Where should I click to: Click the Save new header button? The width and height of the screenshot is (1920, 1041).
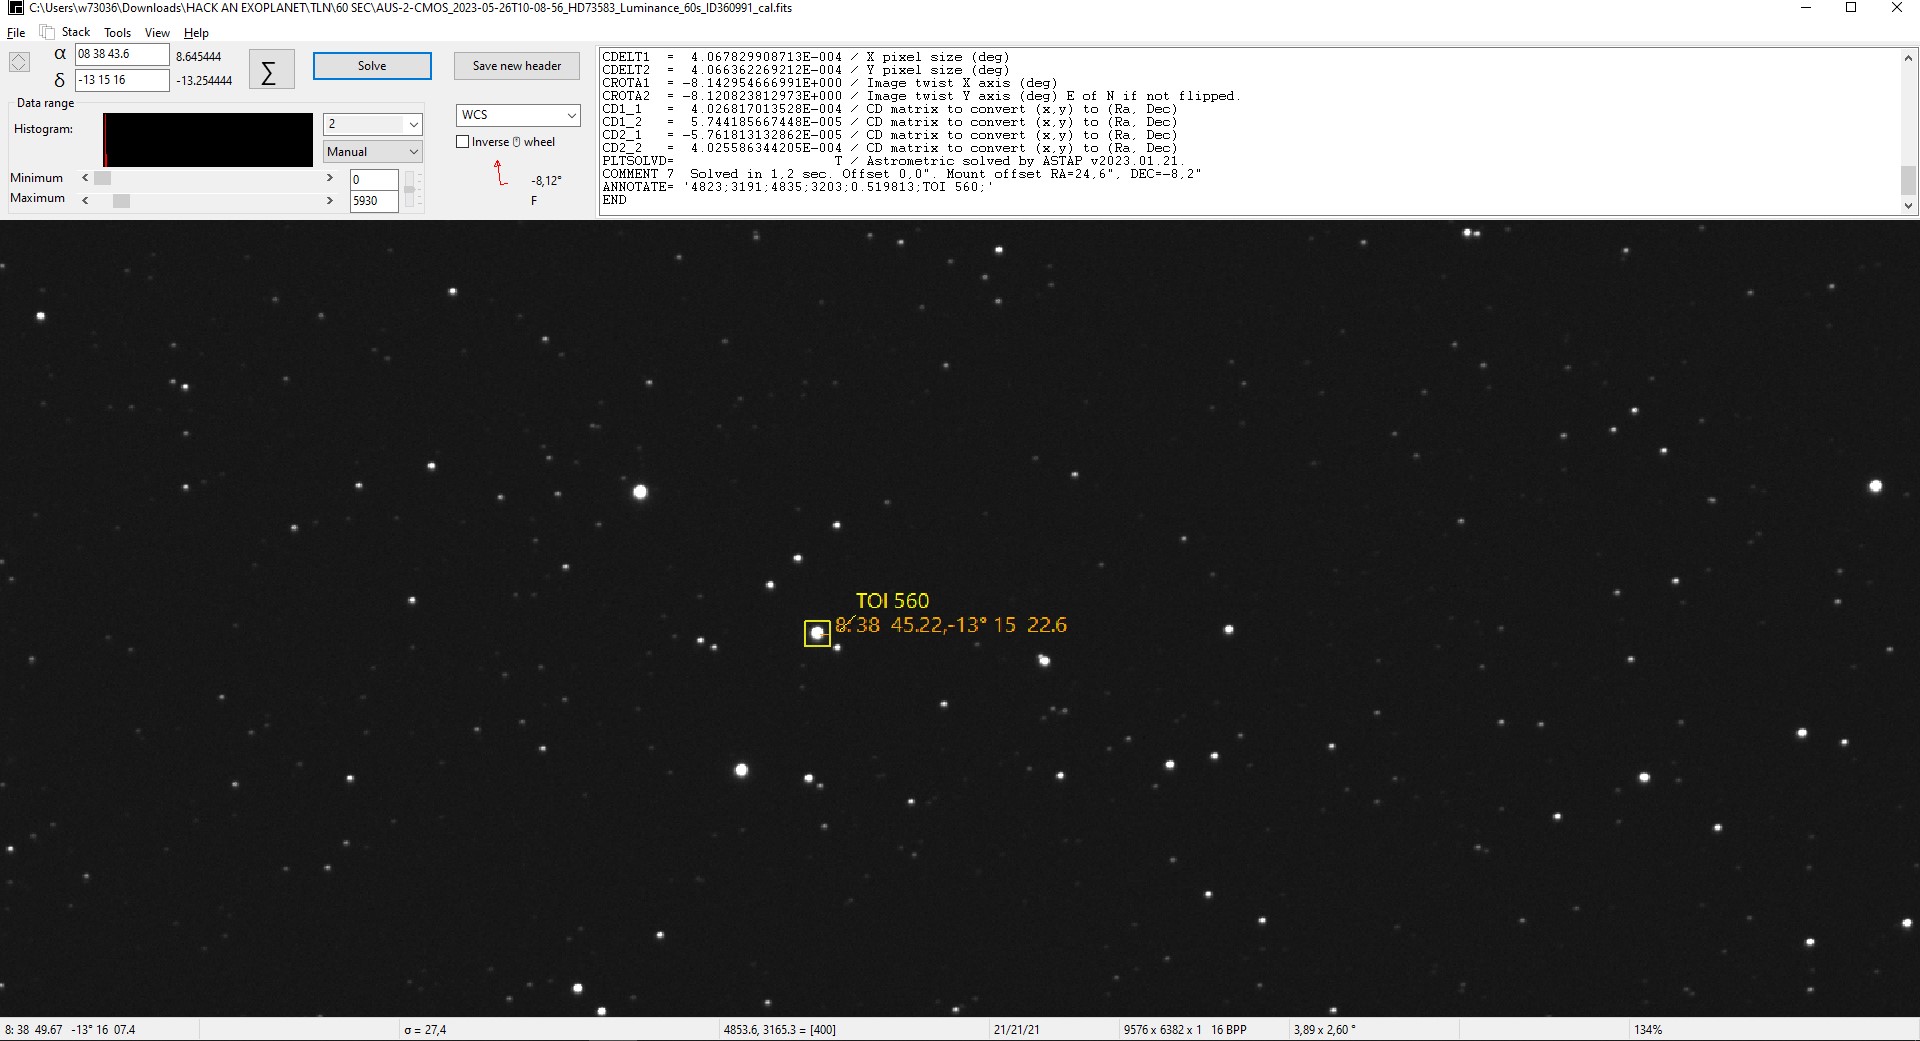[x=516, y=65]
